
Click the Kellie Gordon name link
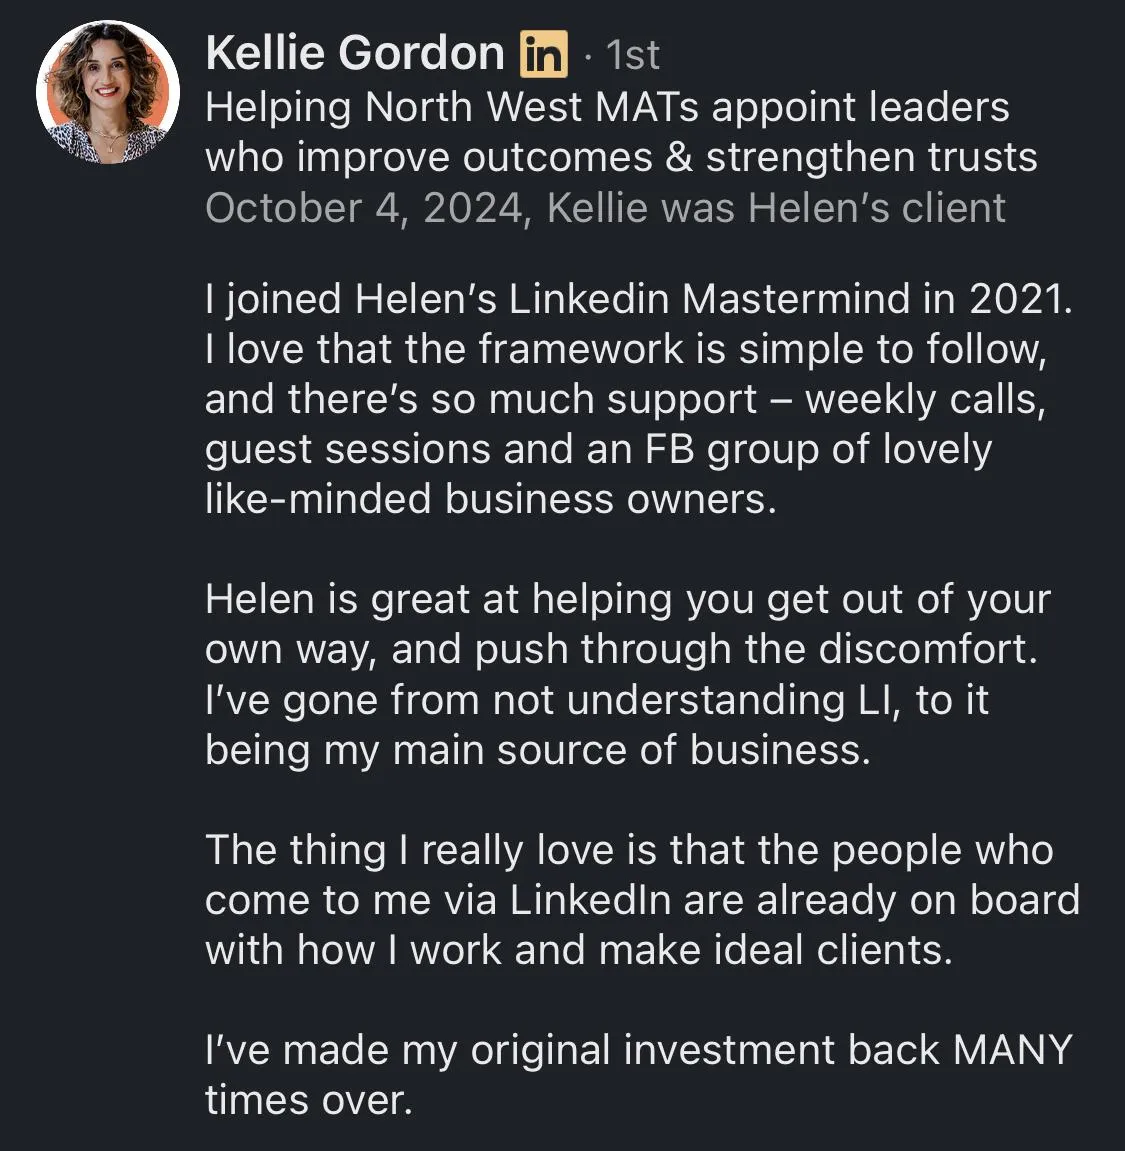point(355,53)
